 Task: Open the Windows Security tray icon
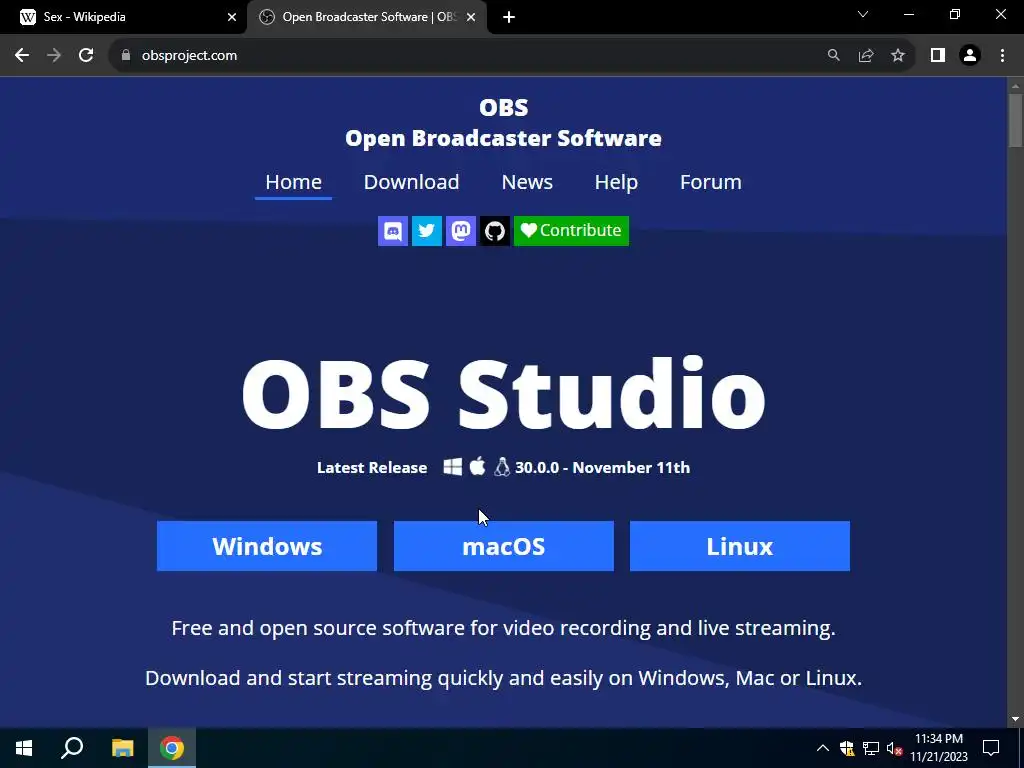(847, 748)
